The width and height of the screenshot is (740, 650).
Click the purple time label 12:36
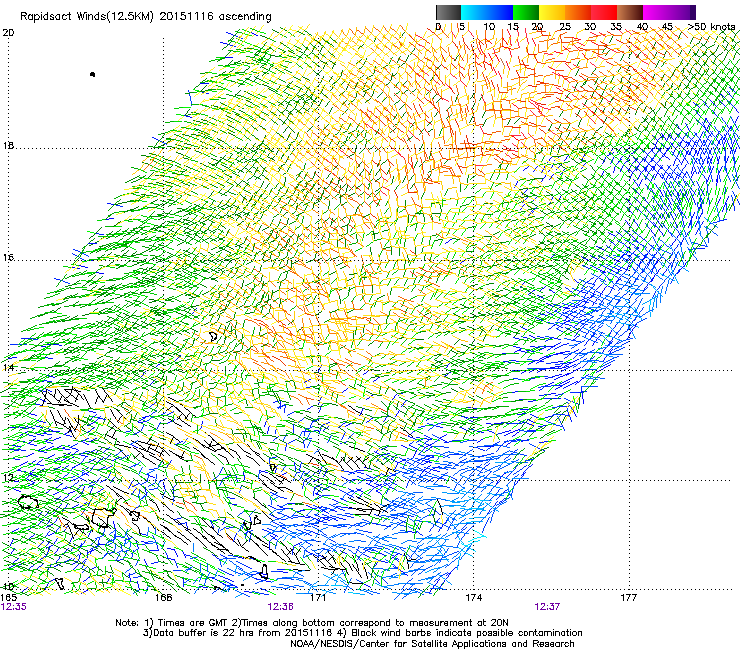click(x=280, y=607)
